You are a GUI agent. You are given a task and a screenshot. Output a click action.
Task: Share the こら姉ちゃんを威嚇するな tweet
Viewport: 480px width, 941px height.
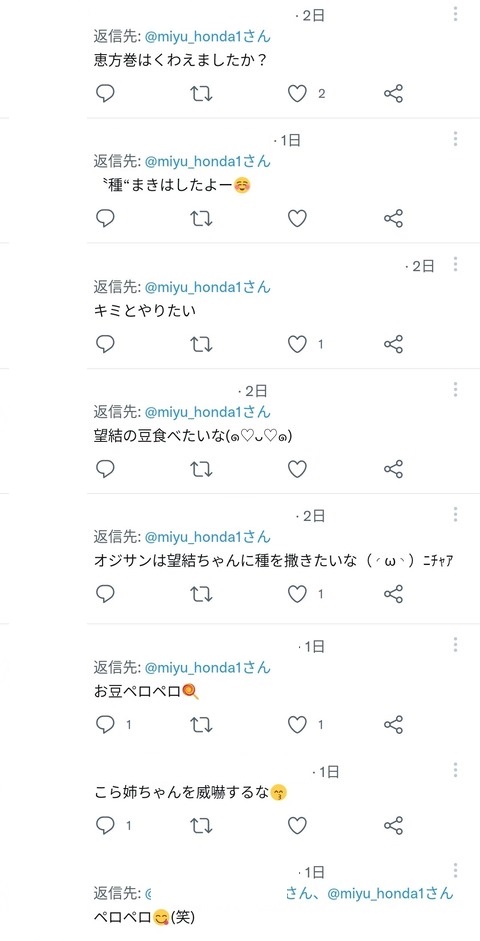(393, 825)
